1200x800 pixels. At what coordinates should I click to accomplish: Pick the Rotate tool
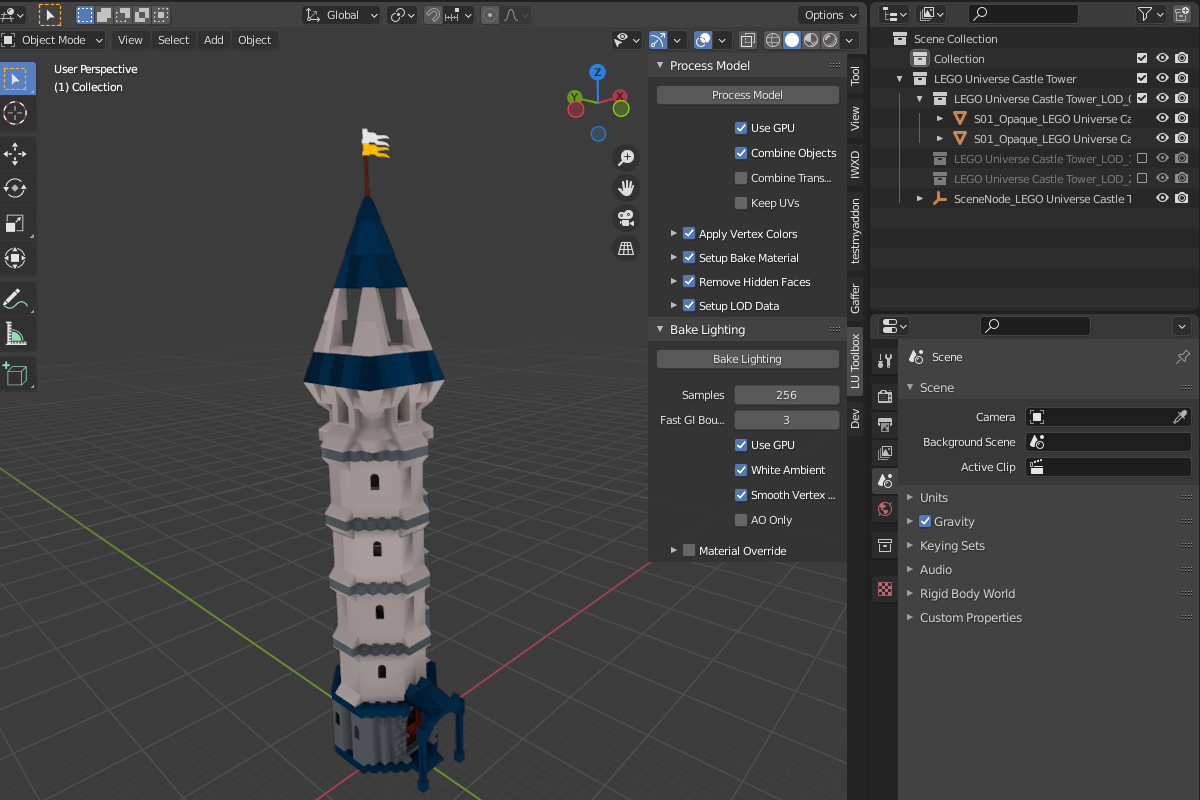(x=16, y=188)
